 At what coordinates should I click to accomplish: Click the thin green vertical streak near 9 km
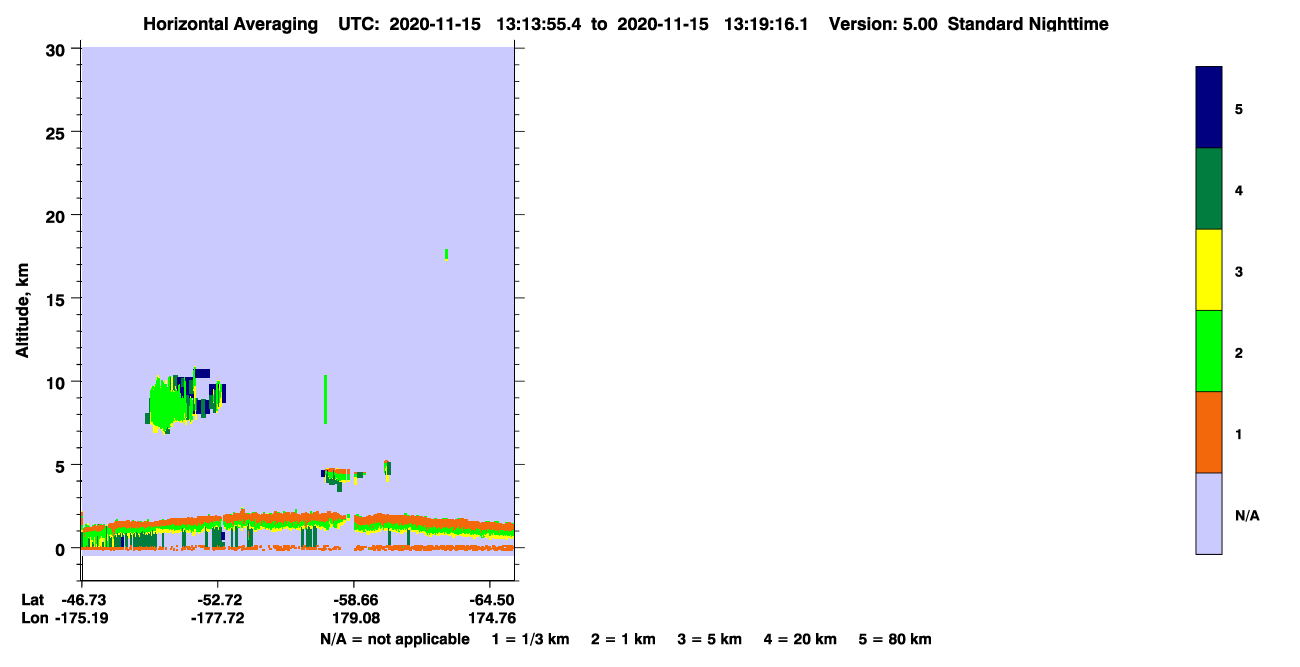point(326,399)
